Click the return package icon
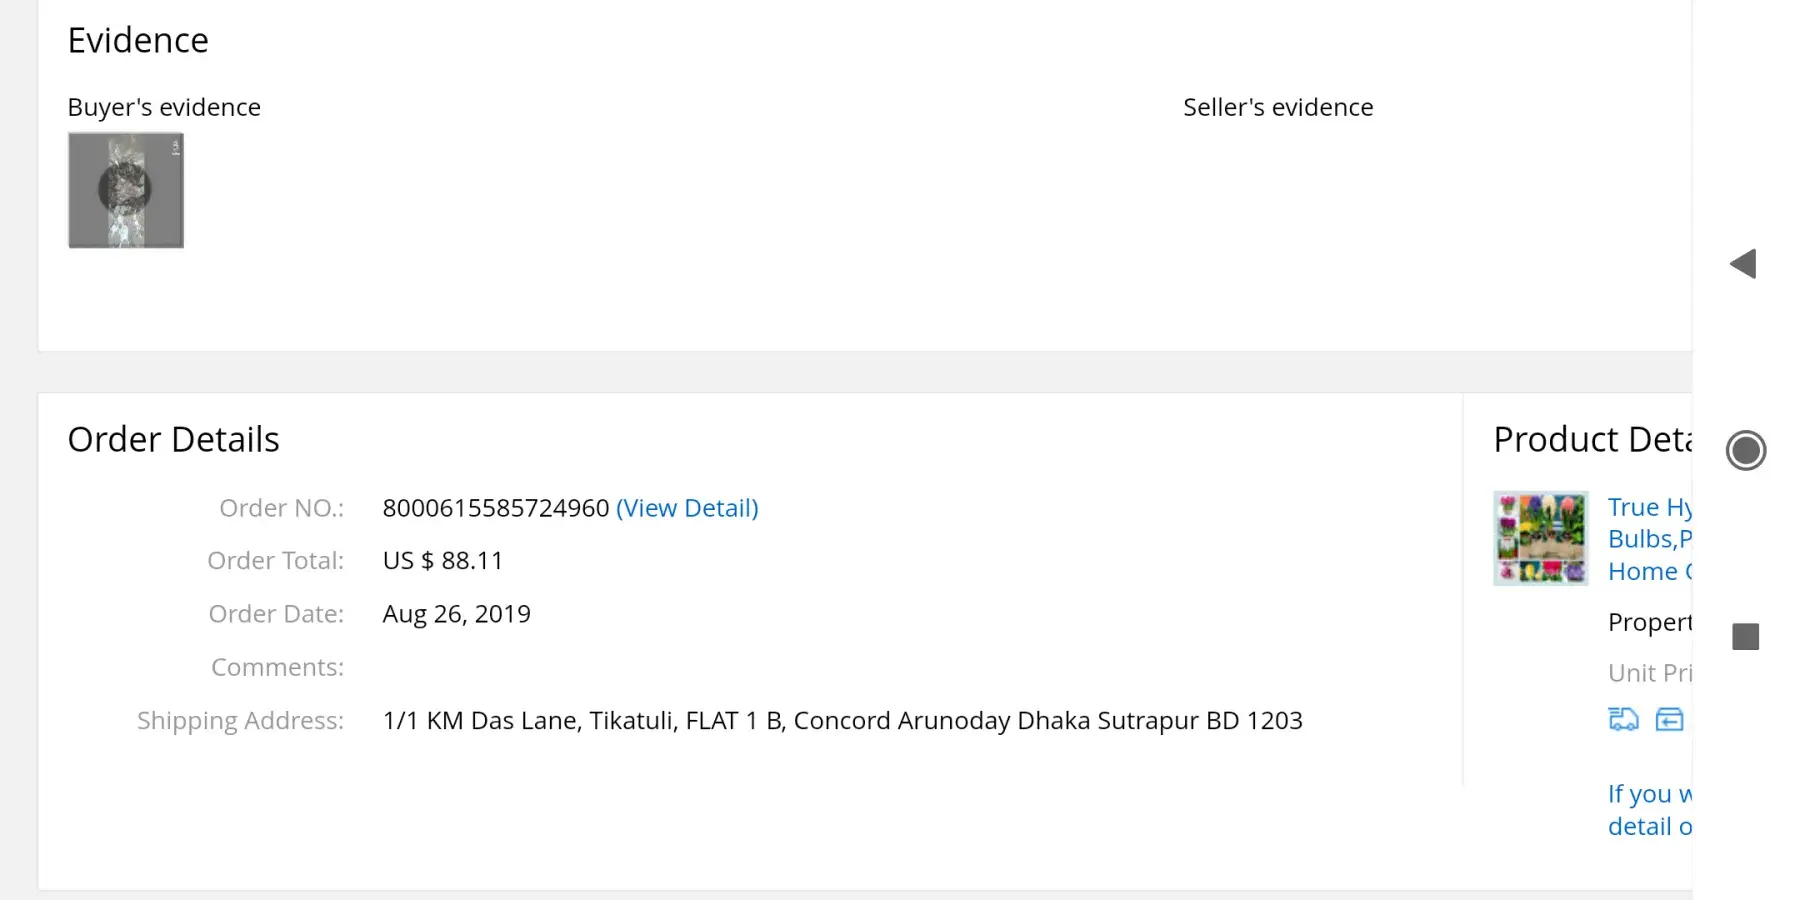The width and height of the screenshot is (1800, 900). coord(1669,719)
